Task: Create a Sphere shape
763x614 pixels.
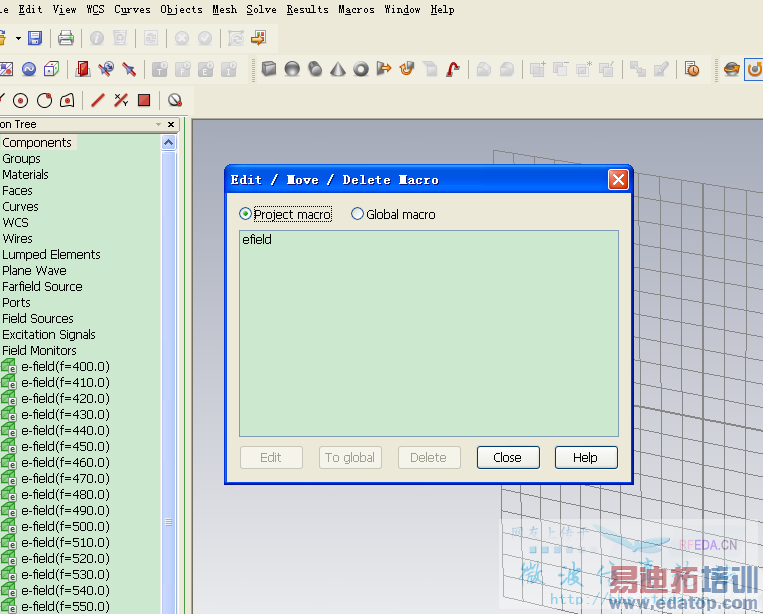Action: point(292,69)
